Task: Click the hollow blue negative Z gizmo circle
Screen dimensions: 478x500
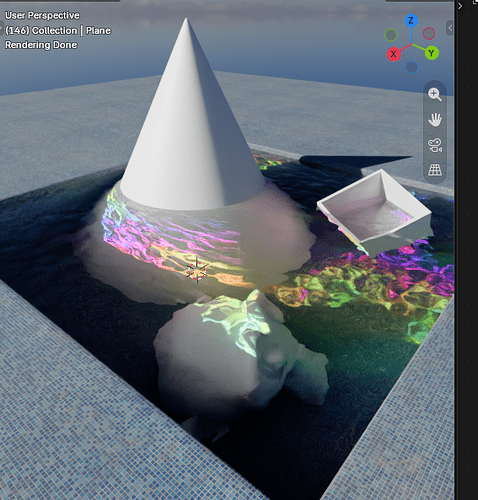Action: (x=411, y=67)
